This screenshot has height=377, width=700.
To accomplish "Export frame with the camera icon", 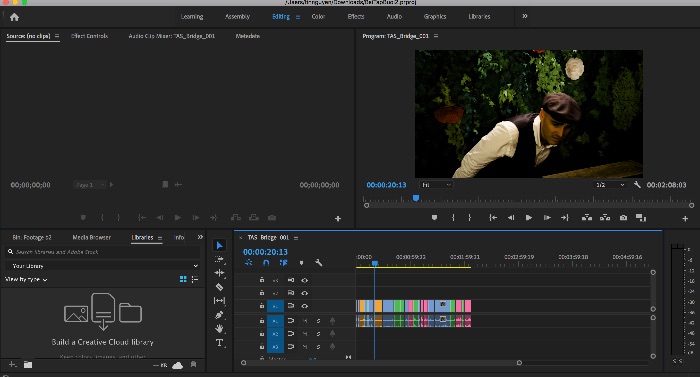I will pyautogui.click(x=623, y=218).
